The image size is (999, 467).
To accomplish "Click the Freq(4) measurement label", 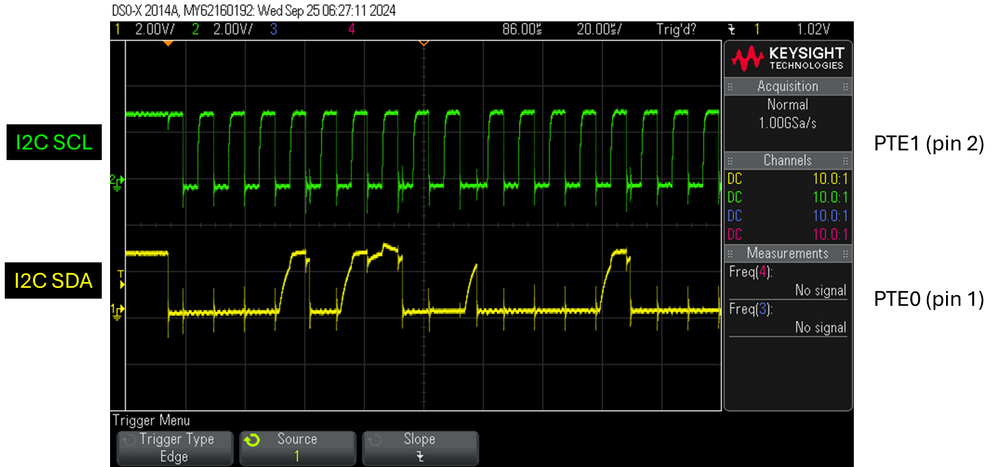I will click(751, 272).
